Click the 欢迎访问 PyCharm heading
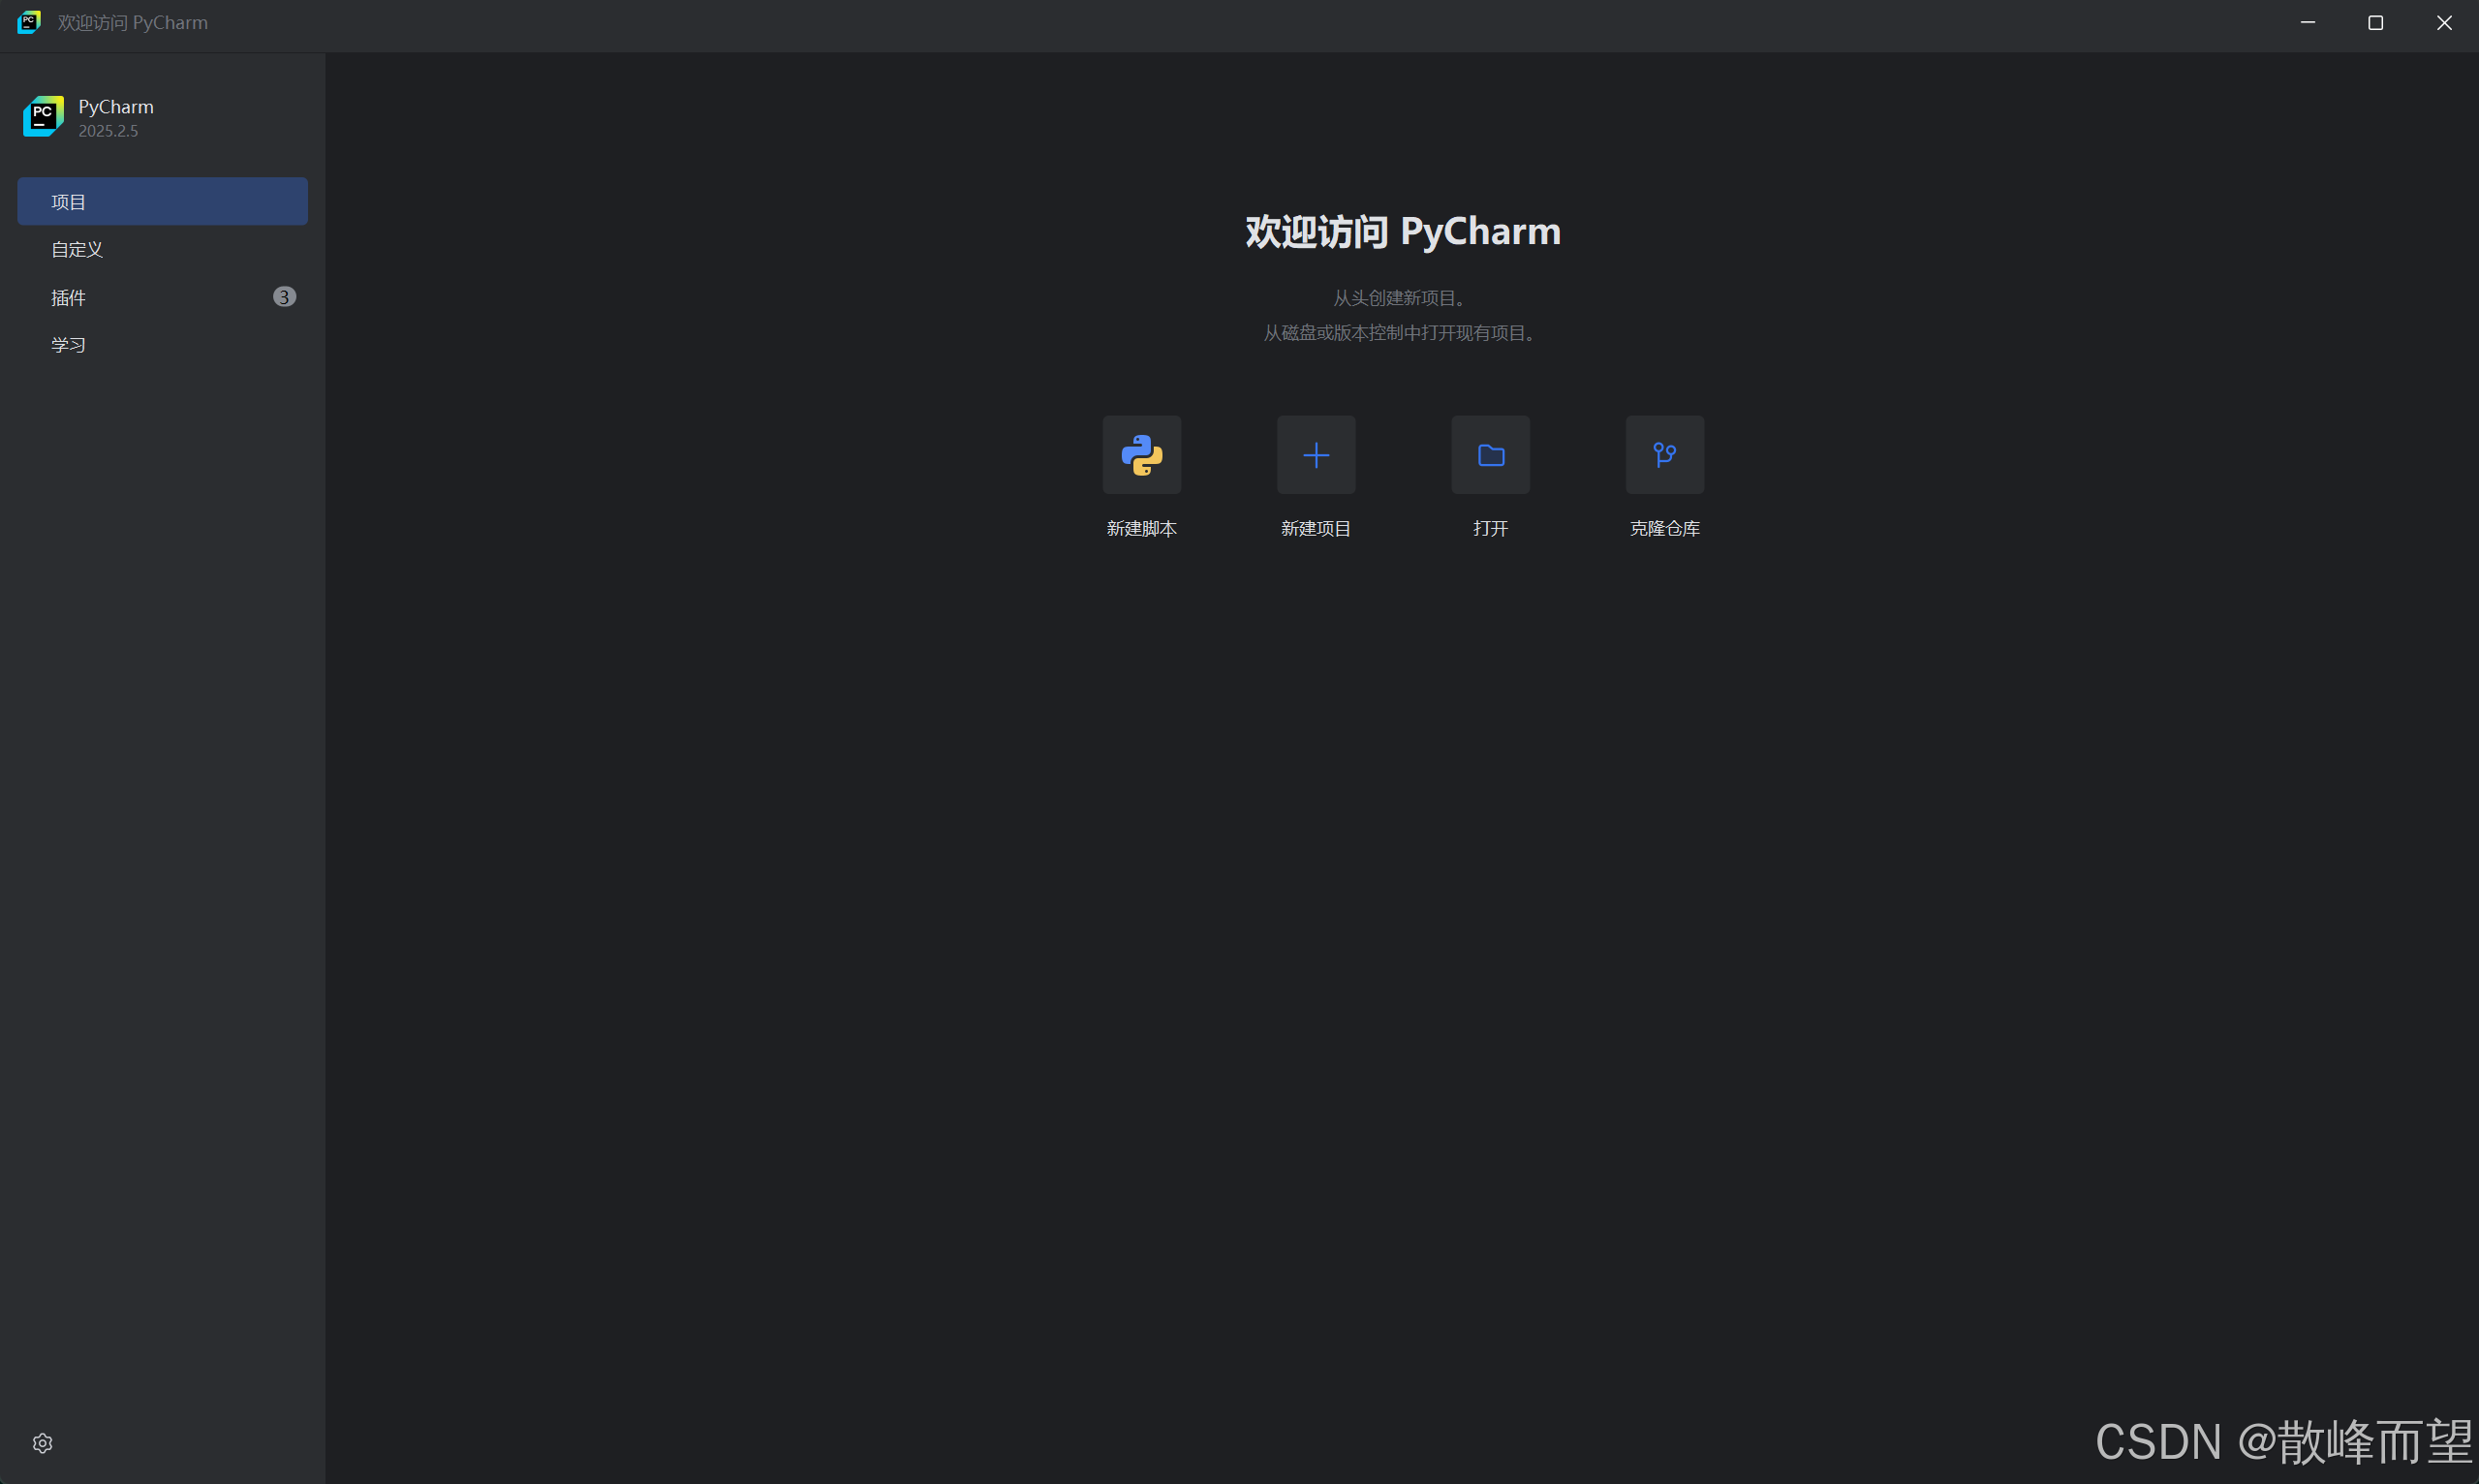This screenshot has height=1484, width=2479. click(x=1402, y=231)
